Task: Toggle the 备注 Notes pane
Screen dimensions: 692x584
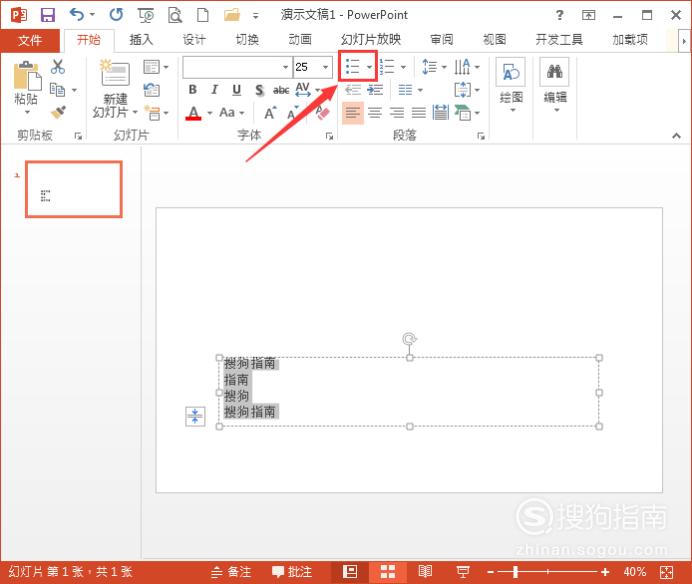Action: click(x=231, y=572)
